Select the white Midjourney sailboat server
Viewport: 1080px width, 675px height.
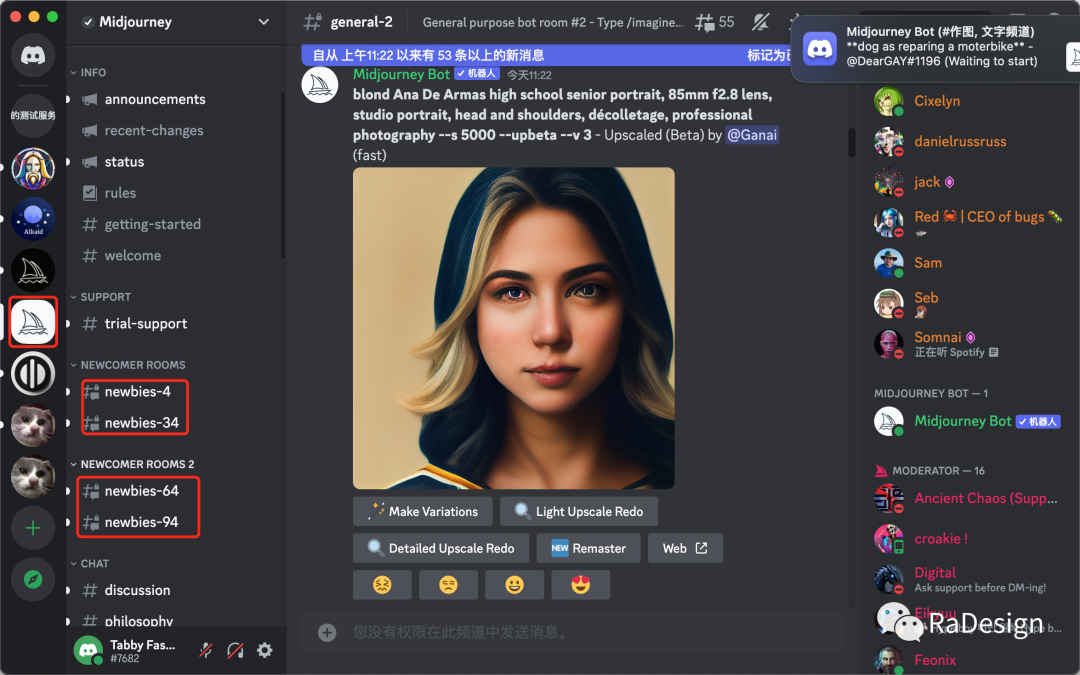[32, 322]
